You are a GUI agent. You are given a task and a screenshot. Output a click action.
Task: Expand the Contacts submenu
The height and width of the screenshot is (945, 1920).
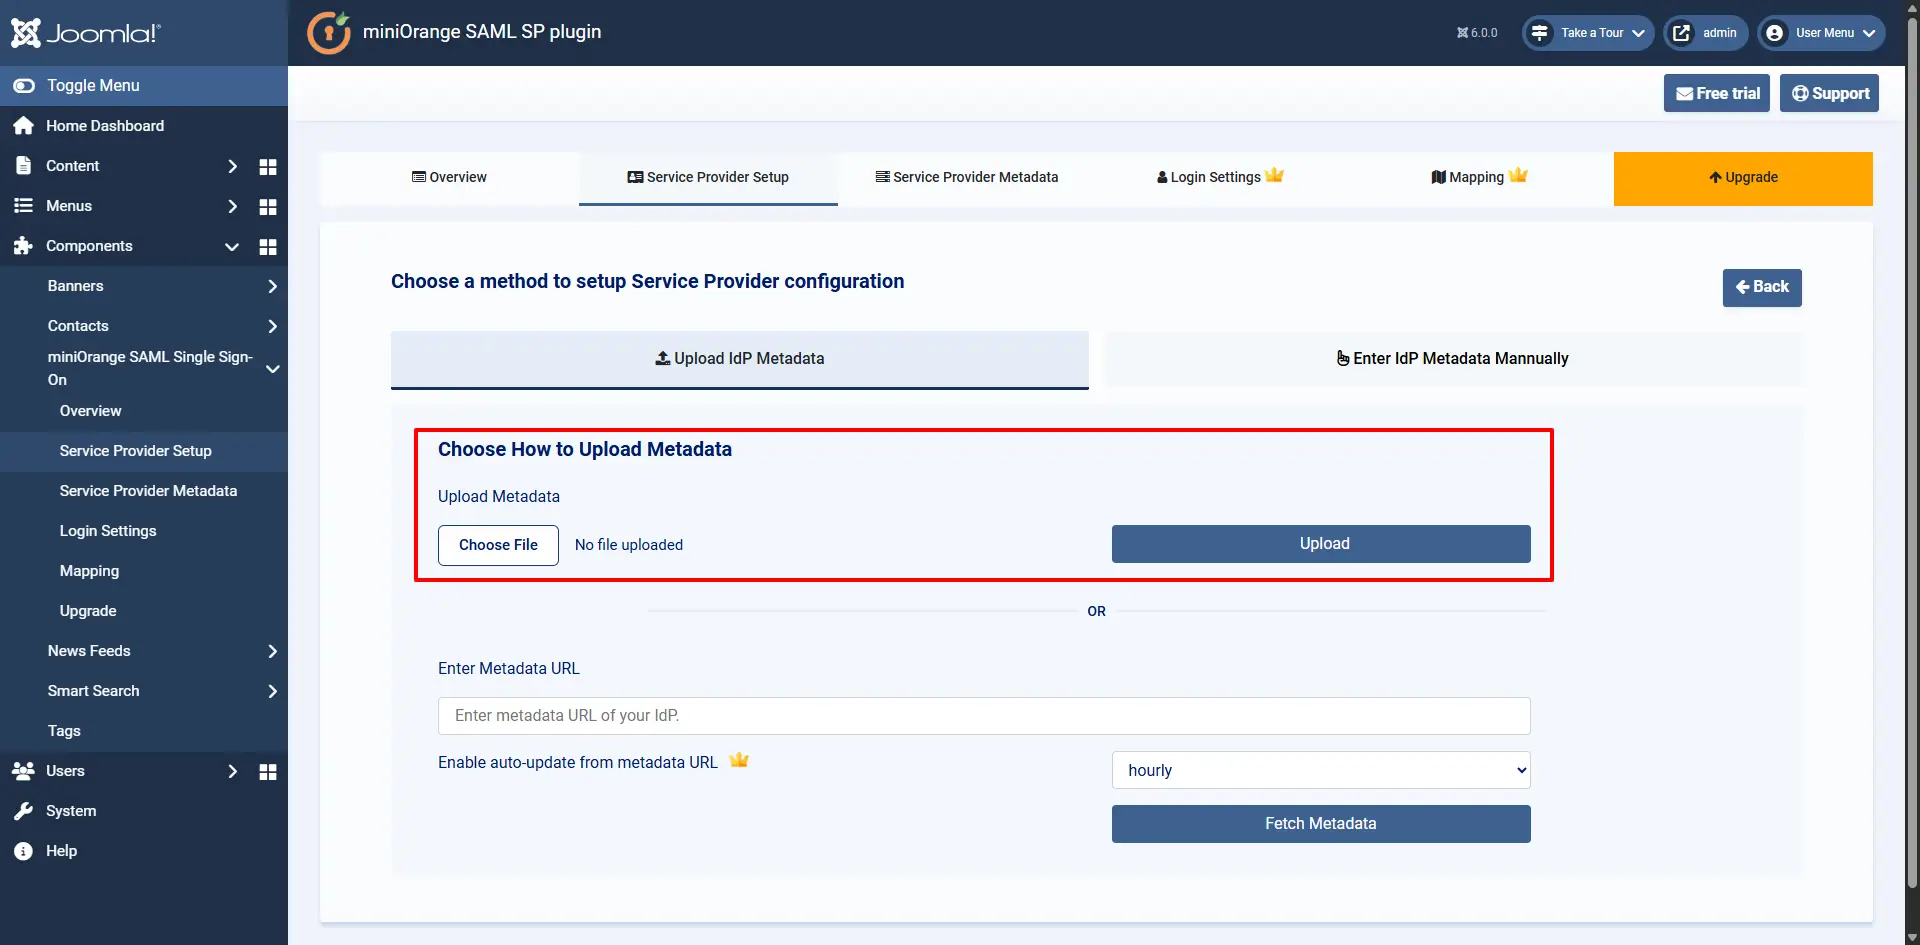tap(271, 326)
